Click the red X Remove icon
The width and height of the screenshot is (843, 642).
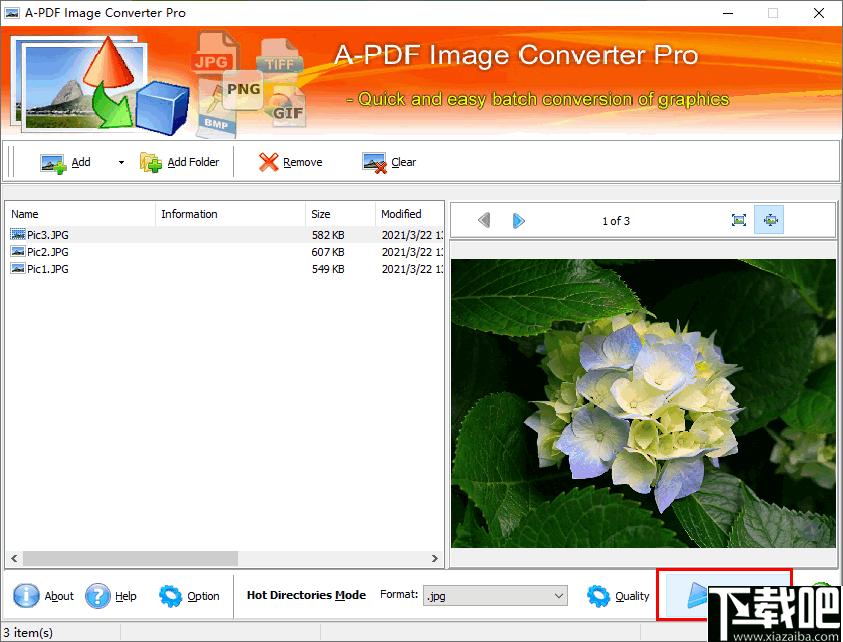(x=268, y=162)
